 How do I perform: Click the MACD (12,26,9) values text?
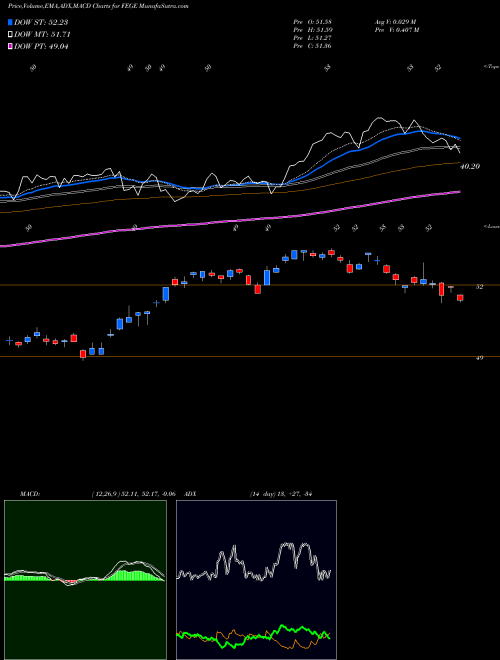135,494
